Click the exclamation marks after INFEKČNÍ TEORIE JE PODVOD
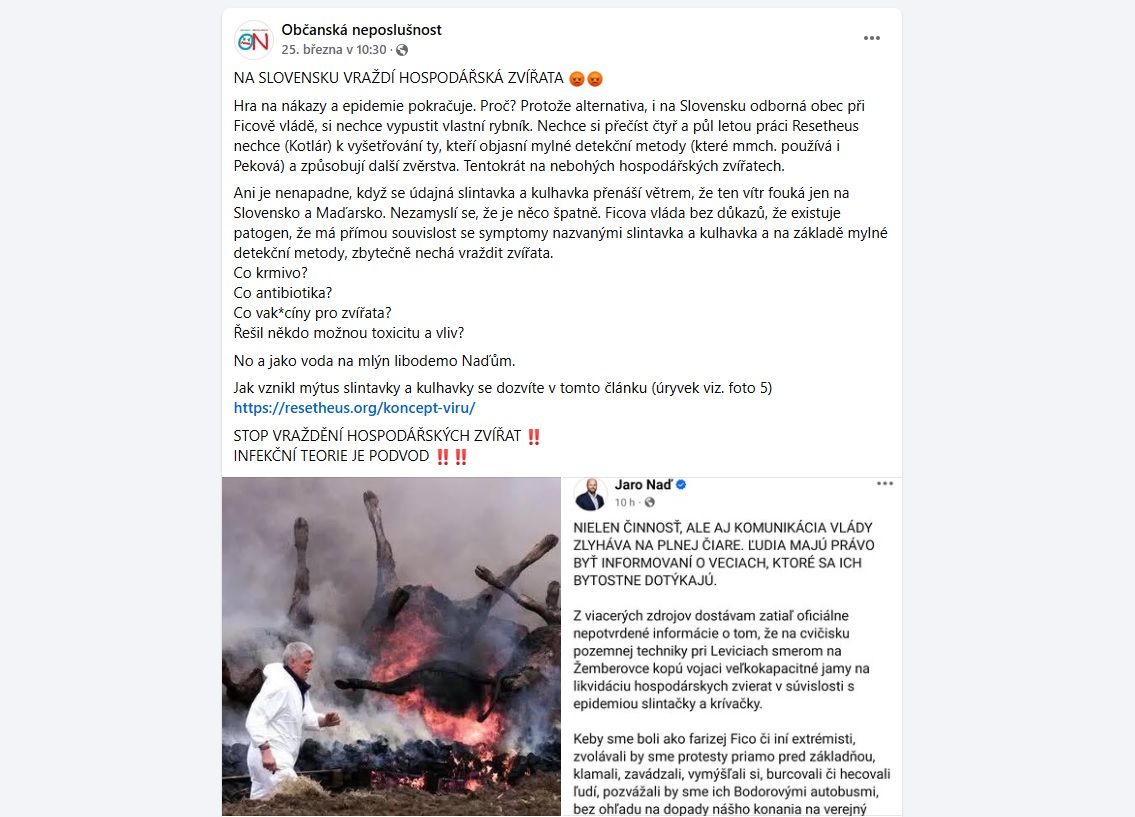The image size is (1135, 817). click(x=452, y=457)
